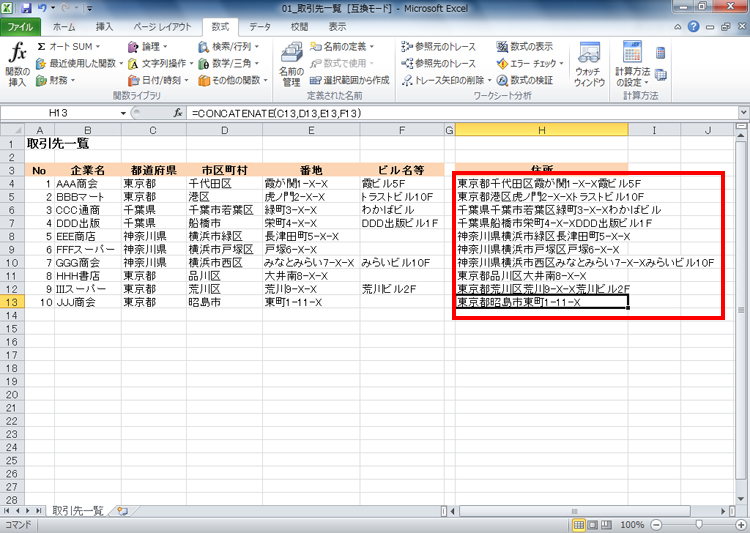Click the vertical scrollbar thumb
This screenshot has height=533, width=750.
740,309
